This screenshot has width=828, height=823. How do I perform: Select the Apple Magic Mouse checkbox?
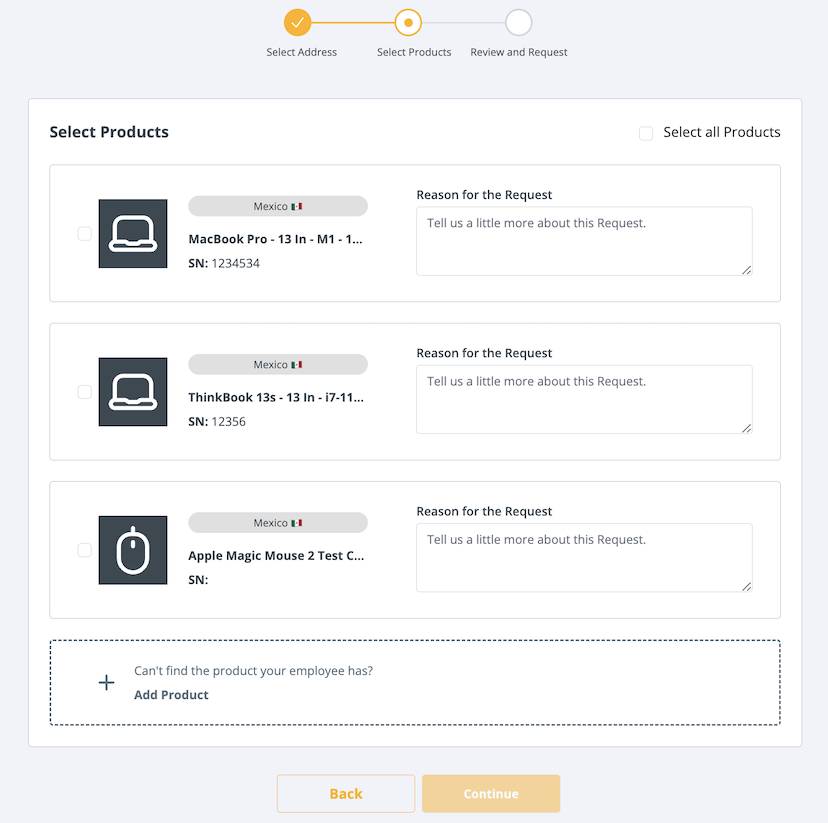pos(85,550)
